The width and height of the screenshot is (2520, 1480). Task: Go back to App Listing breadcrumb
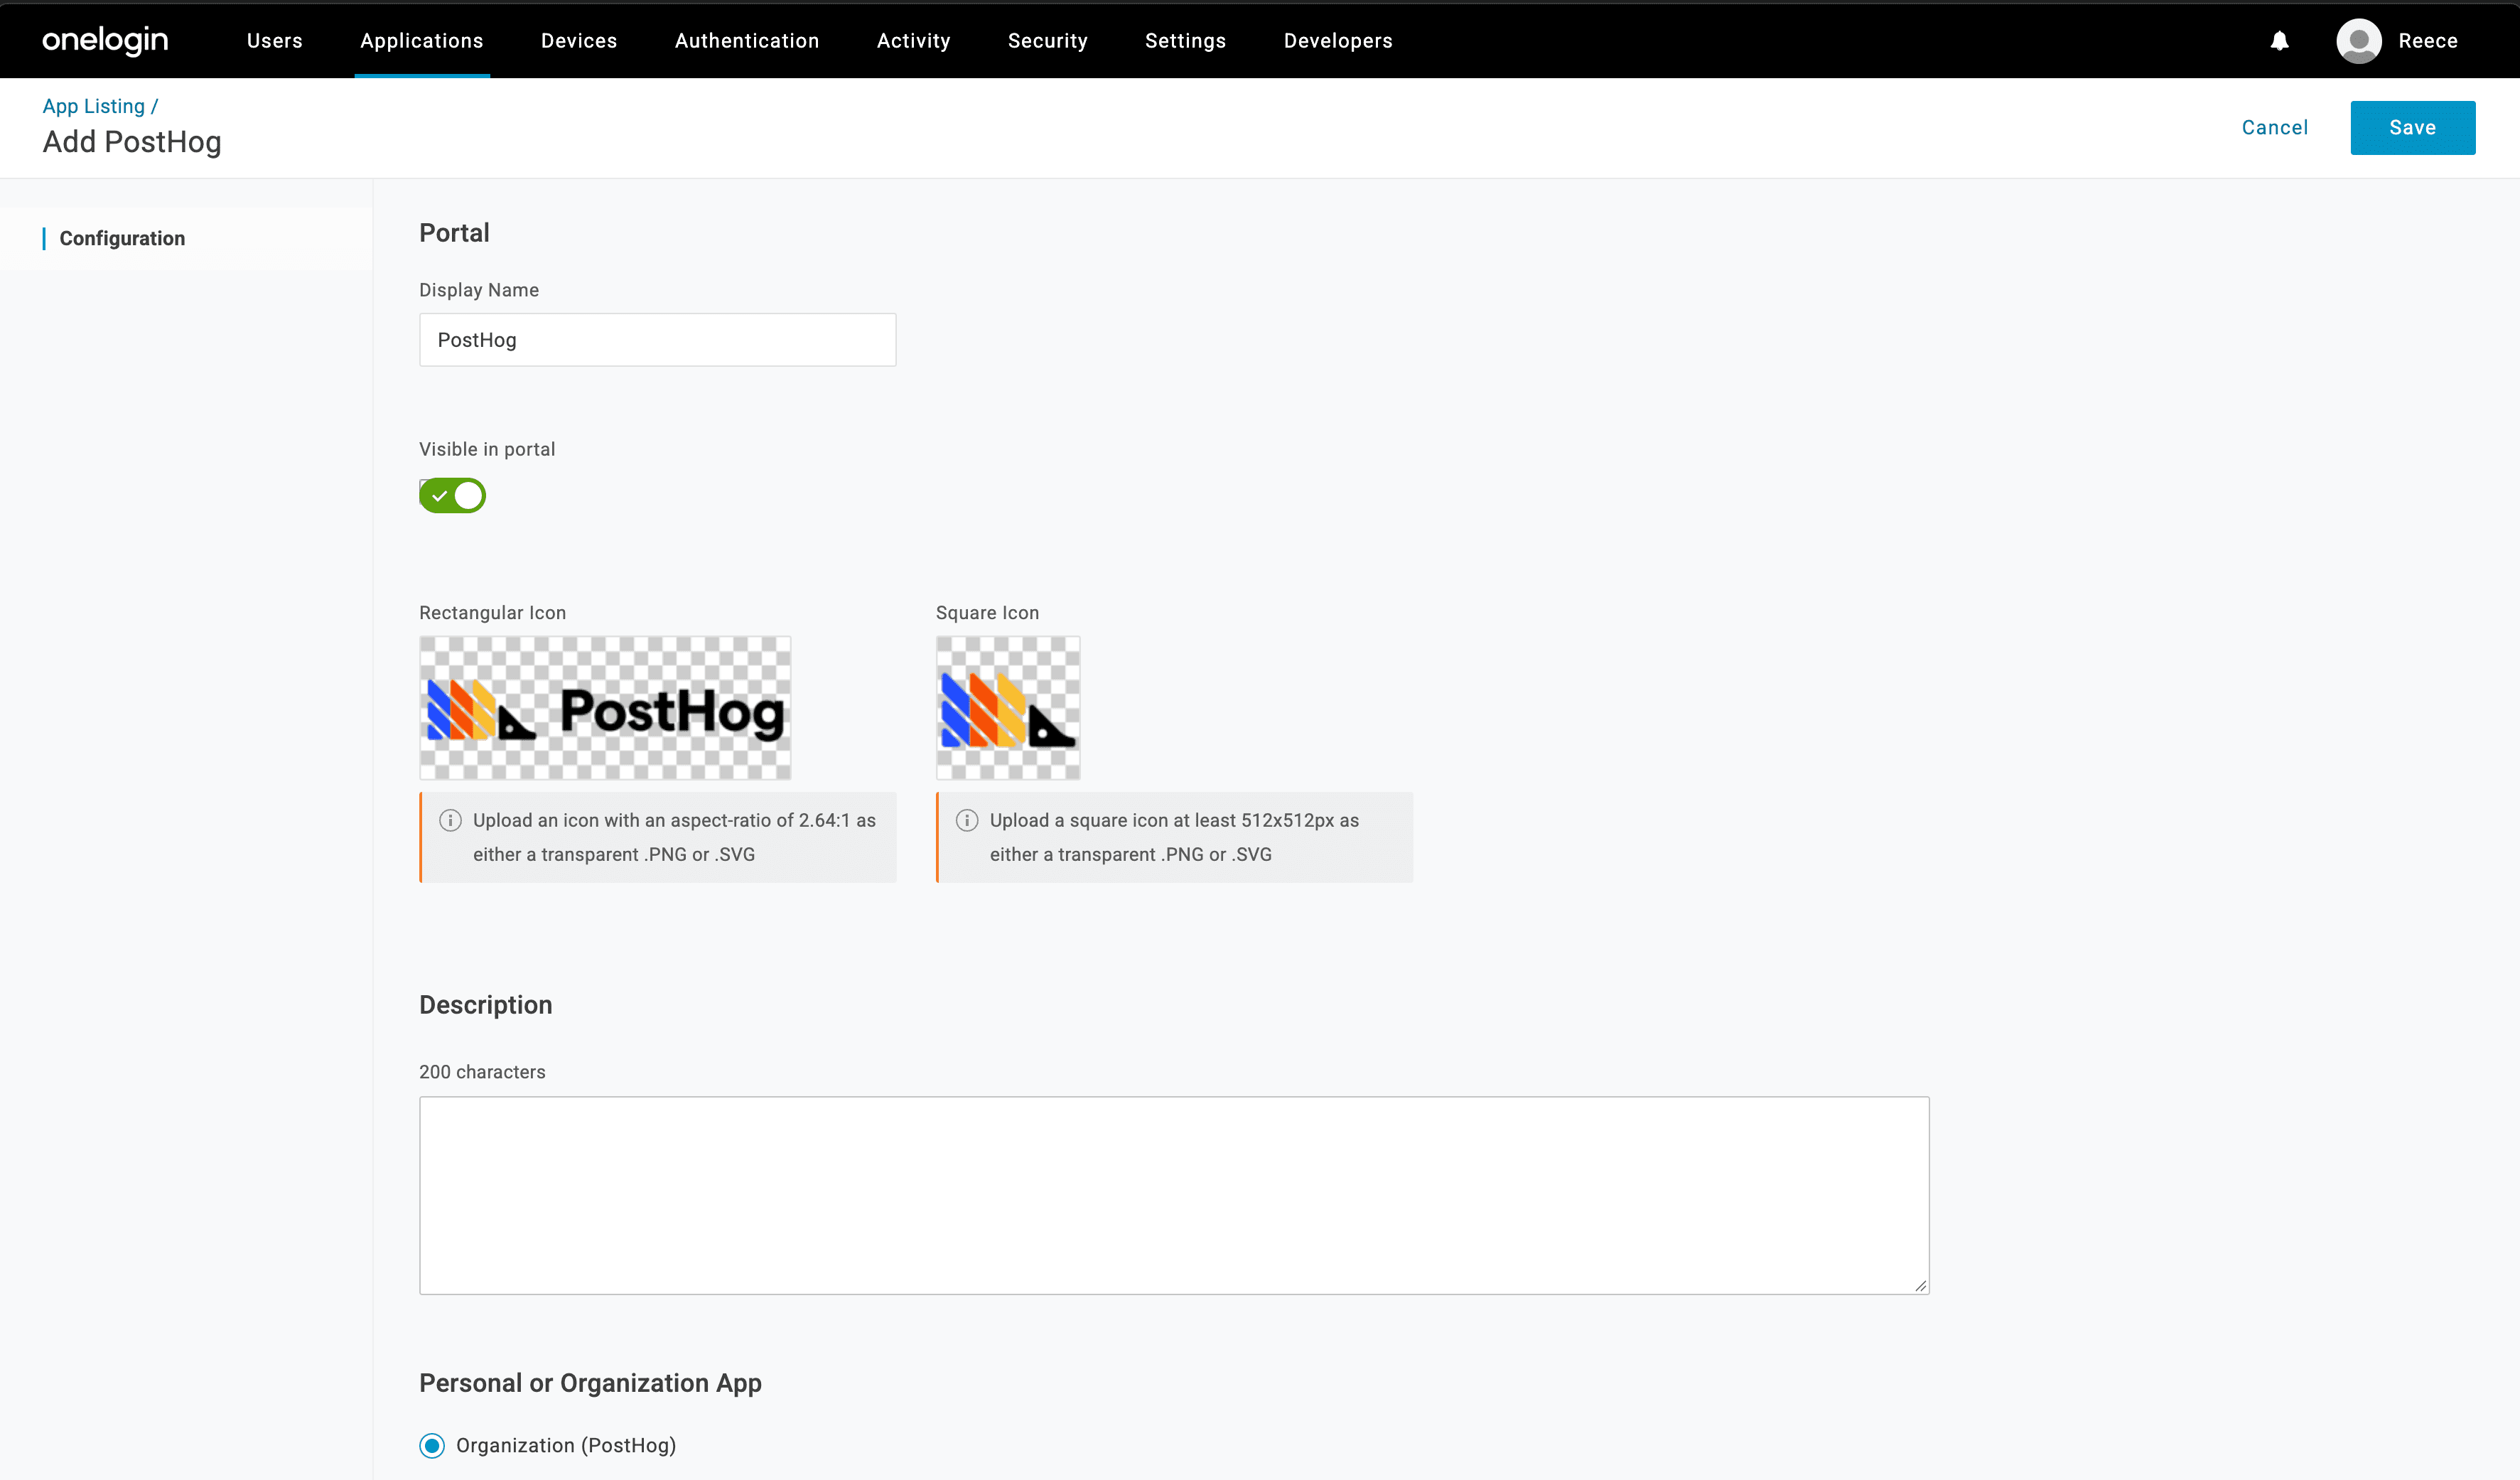pyautogui.click(x=94, y=106)
